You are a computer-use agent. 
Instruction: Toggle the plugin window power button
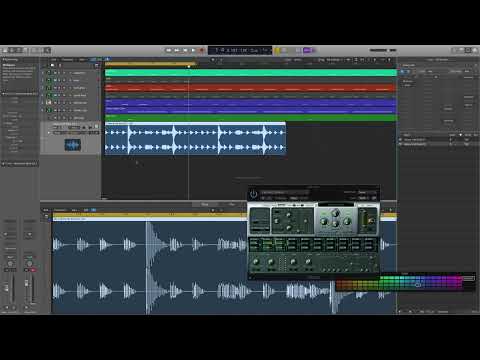click(x=253, y=194)
